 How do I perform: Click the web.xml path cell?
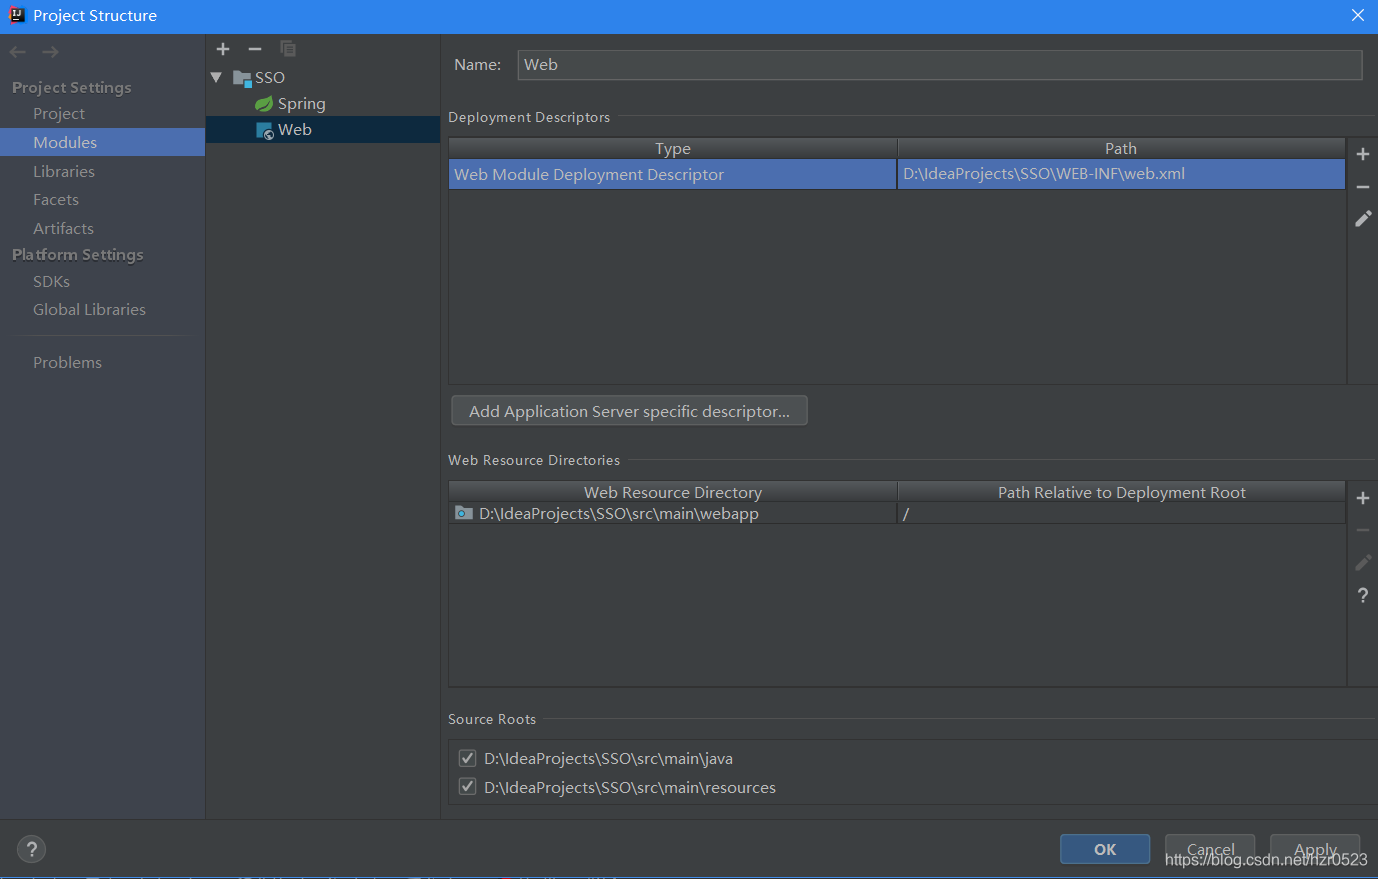click(x=1121, y=174)
